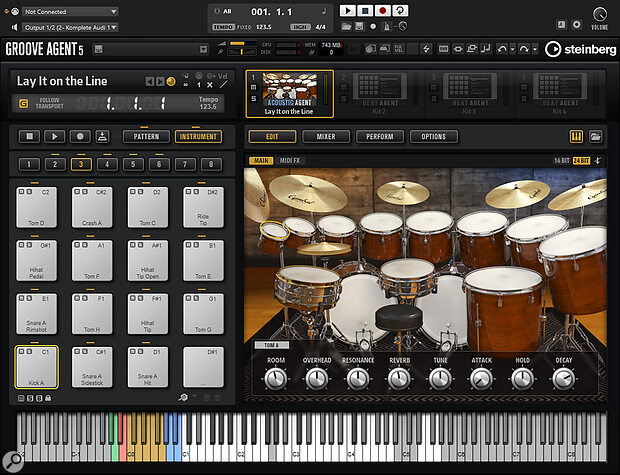Select pad group 5 button
Image resolution: width=620 pixels, height=475 pixels.
point(132,164)
